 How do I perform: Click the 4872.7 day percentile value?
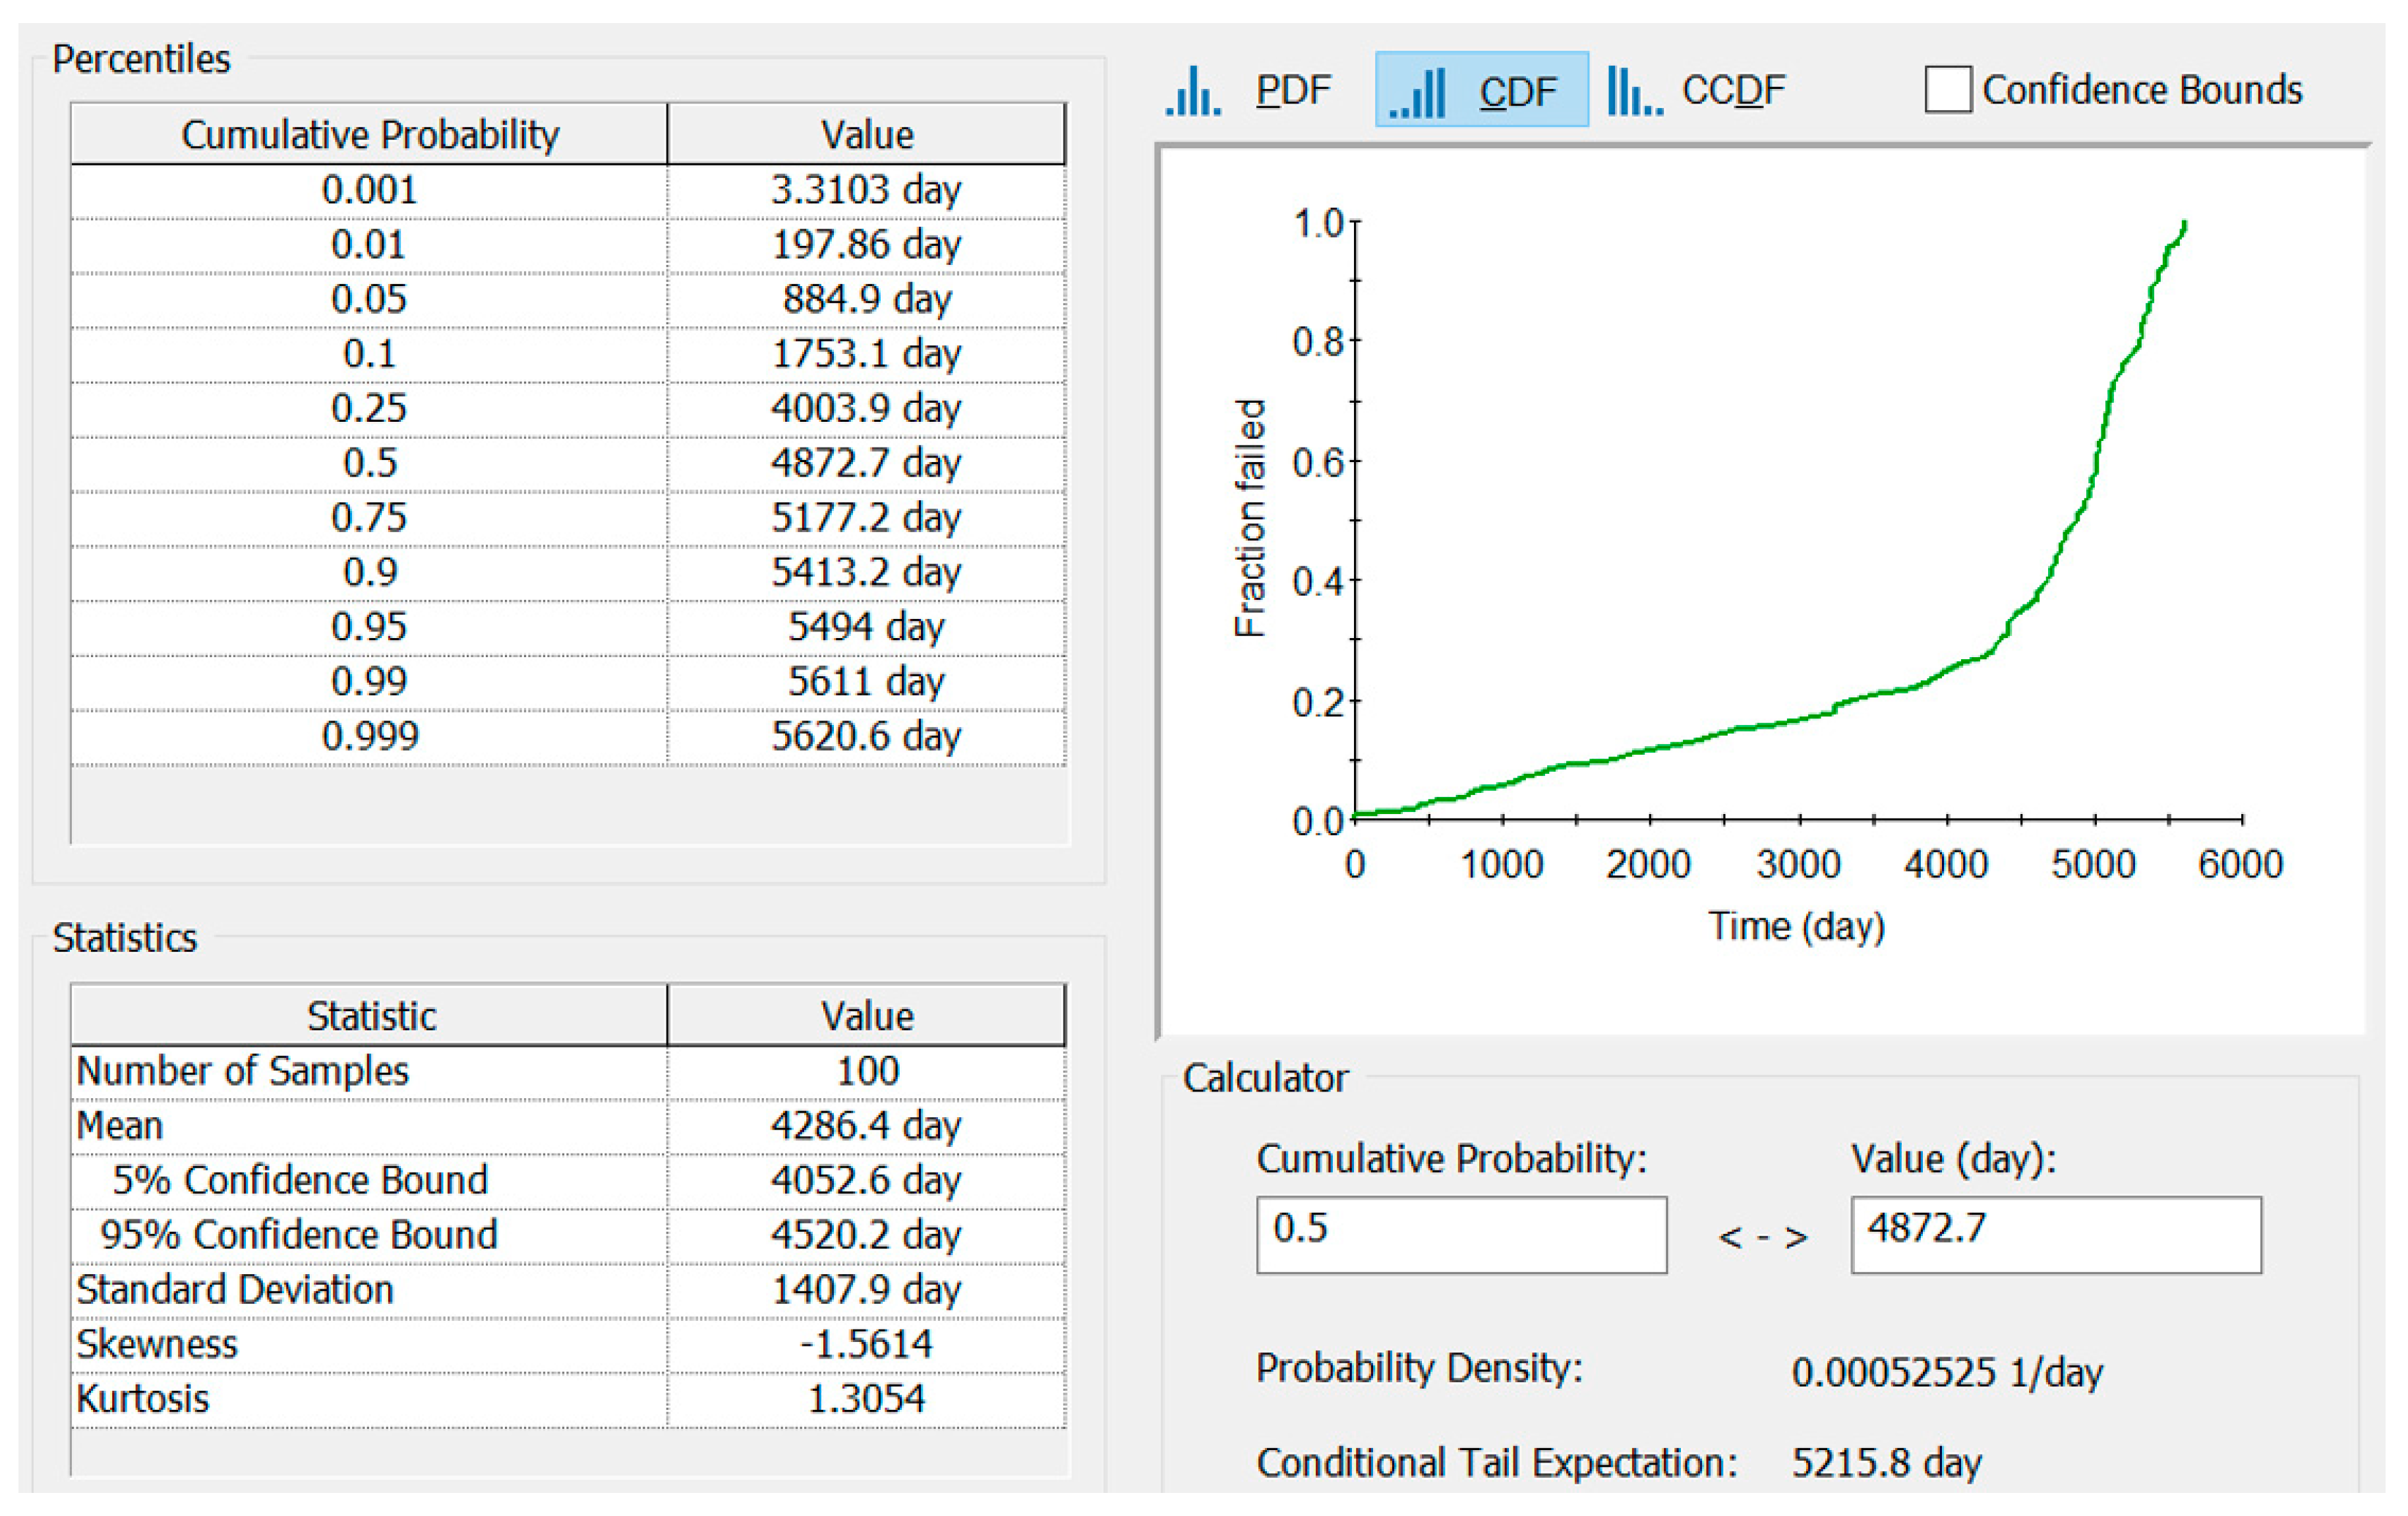tap(866, 463)
